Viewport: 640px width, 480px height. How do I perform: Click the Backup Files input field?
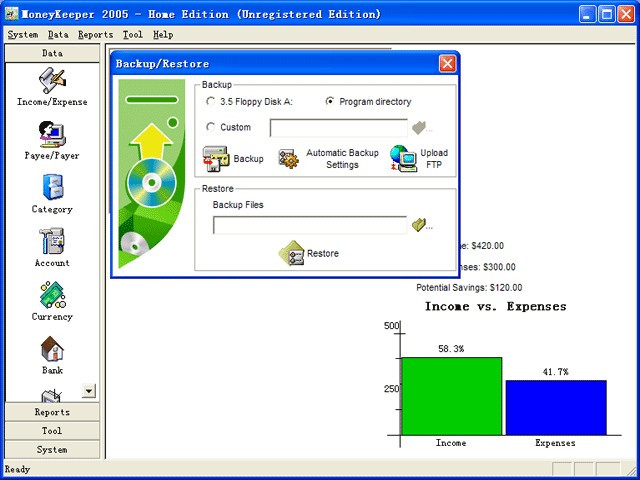(x=310, y=225)
